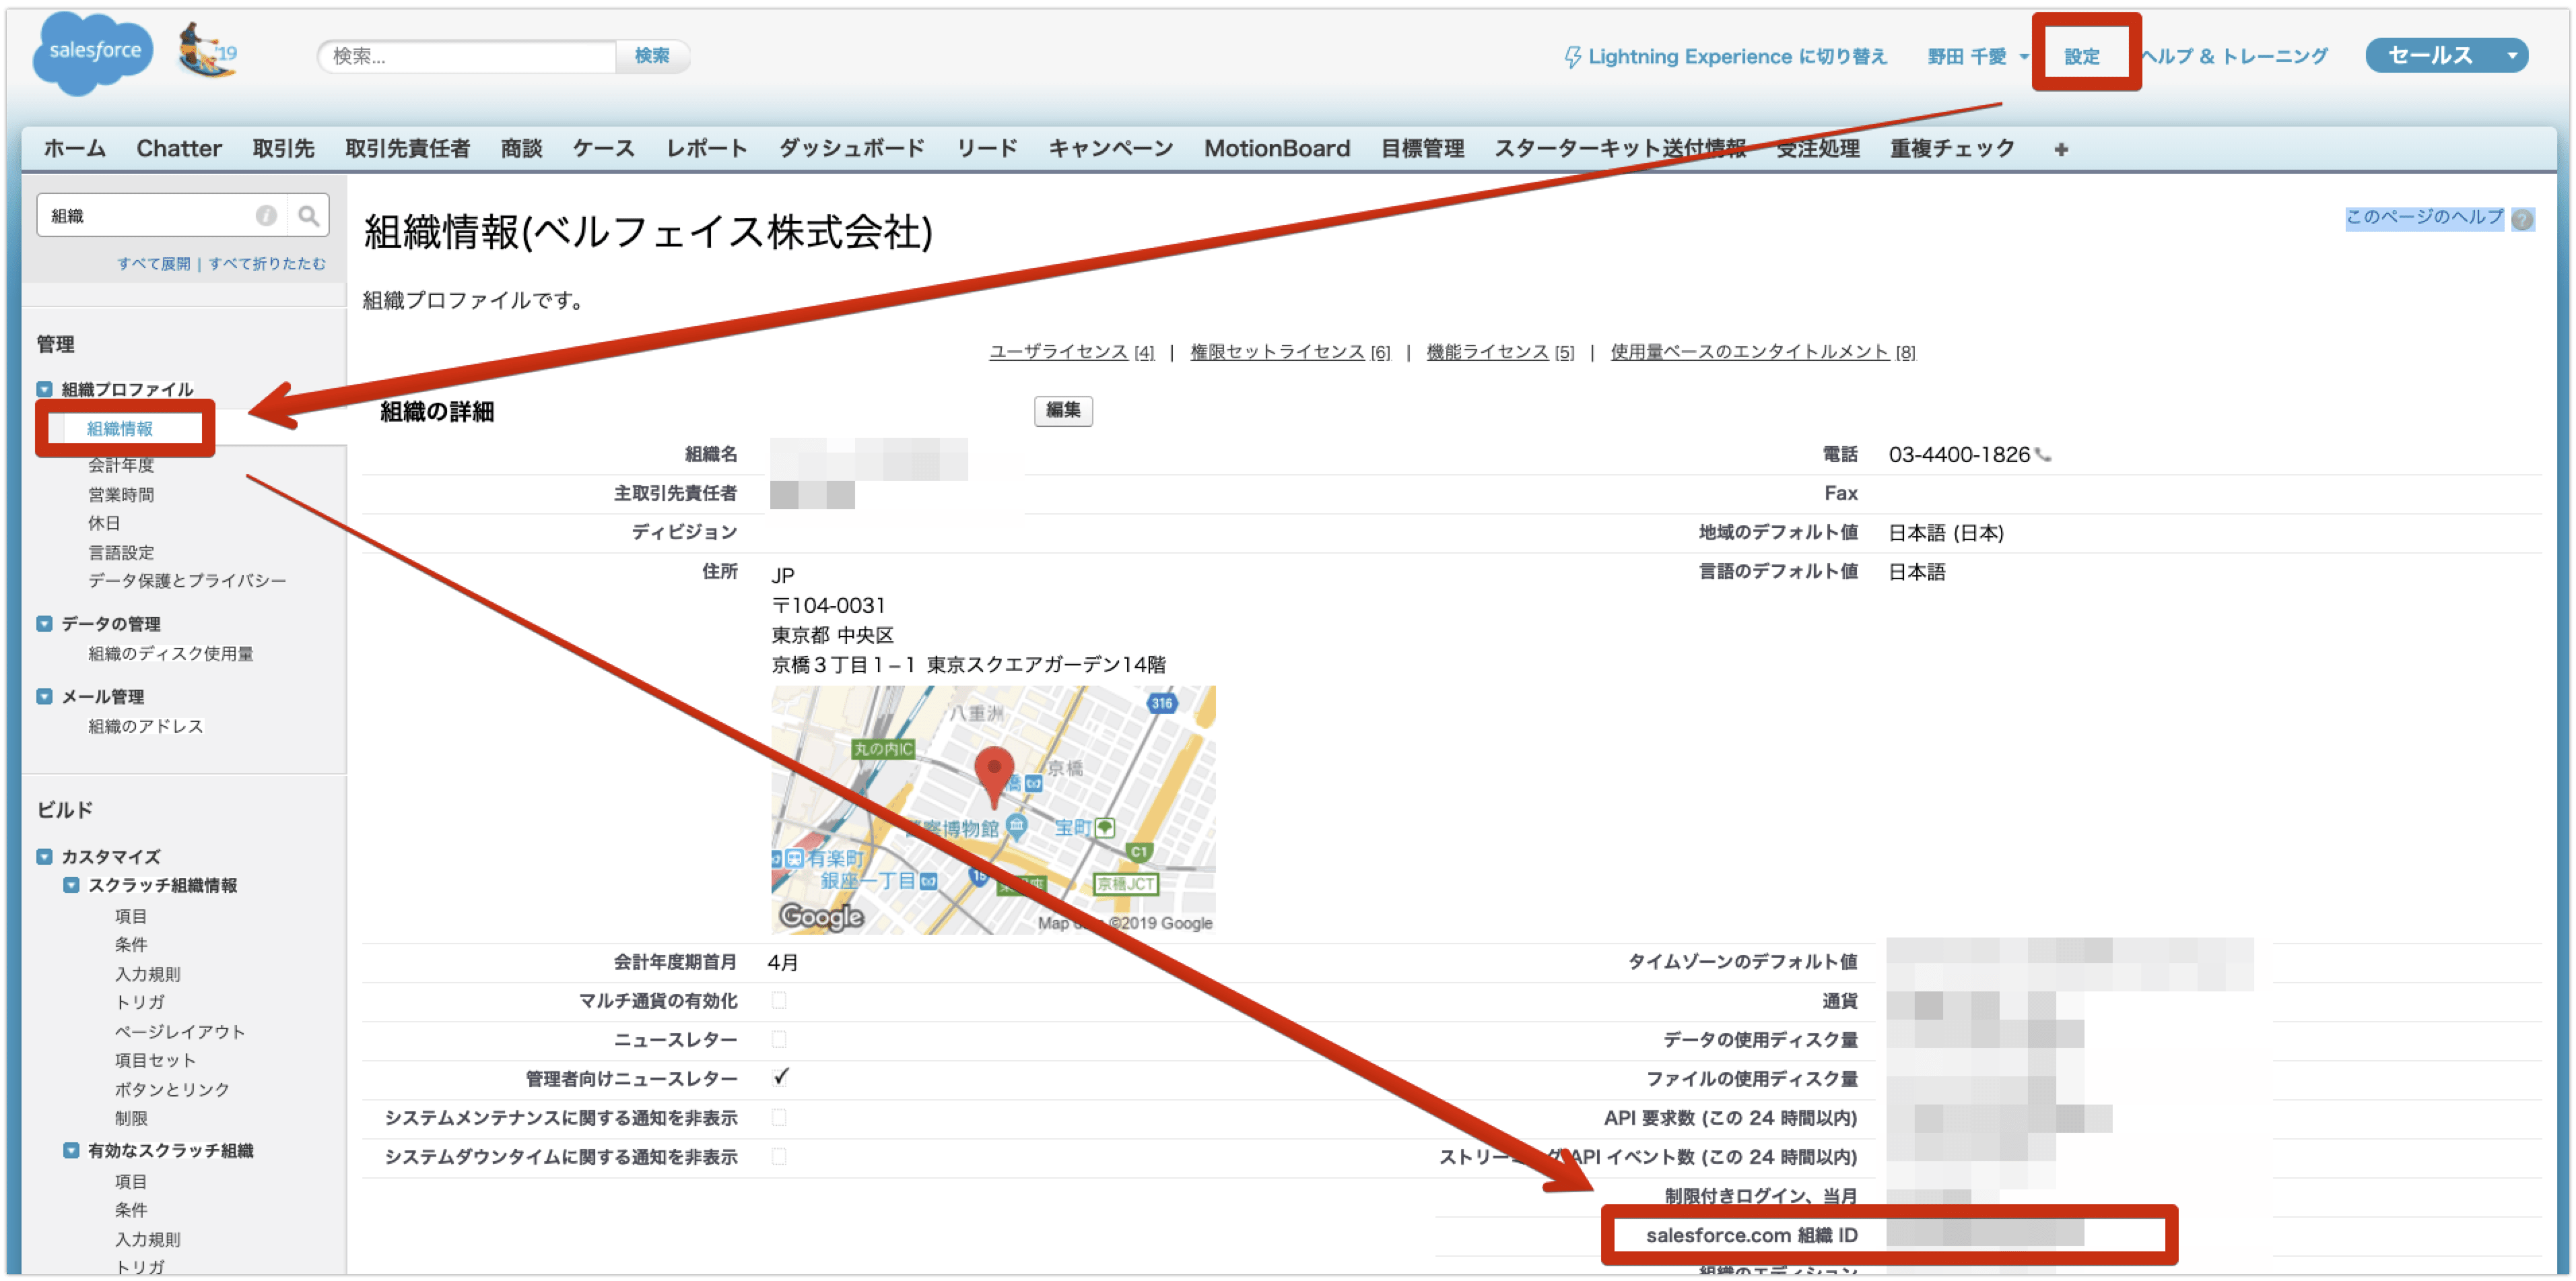Click the top 検索 search input field

click(466, 56)
